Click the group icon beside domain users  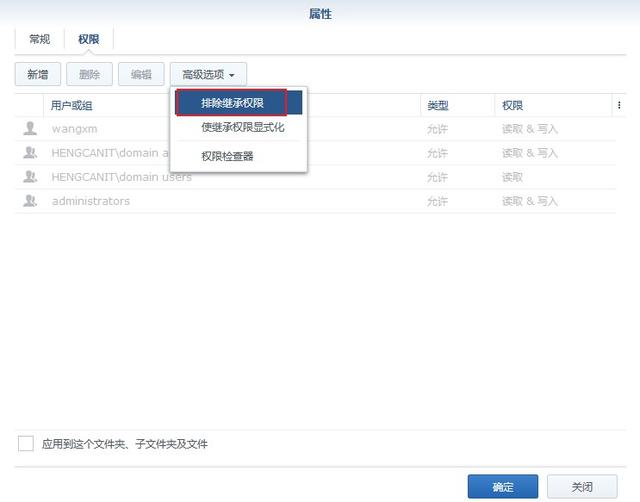pyautogui.click(x=30, y=177)
